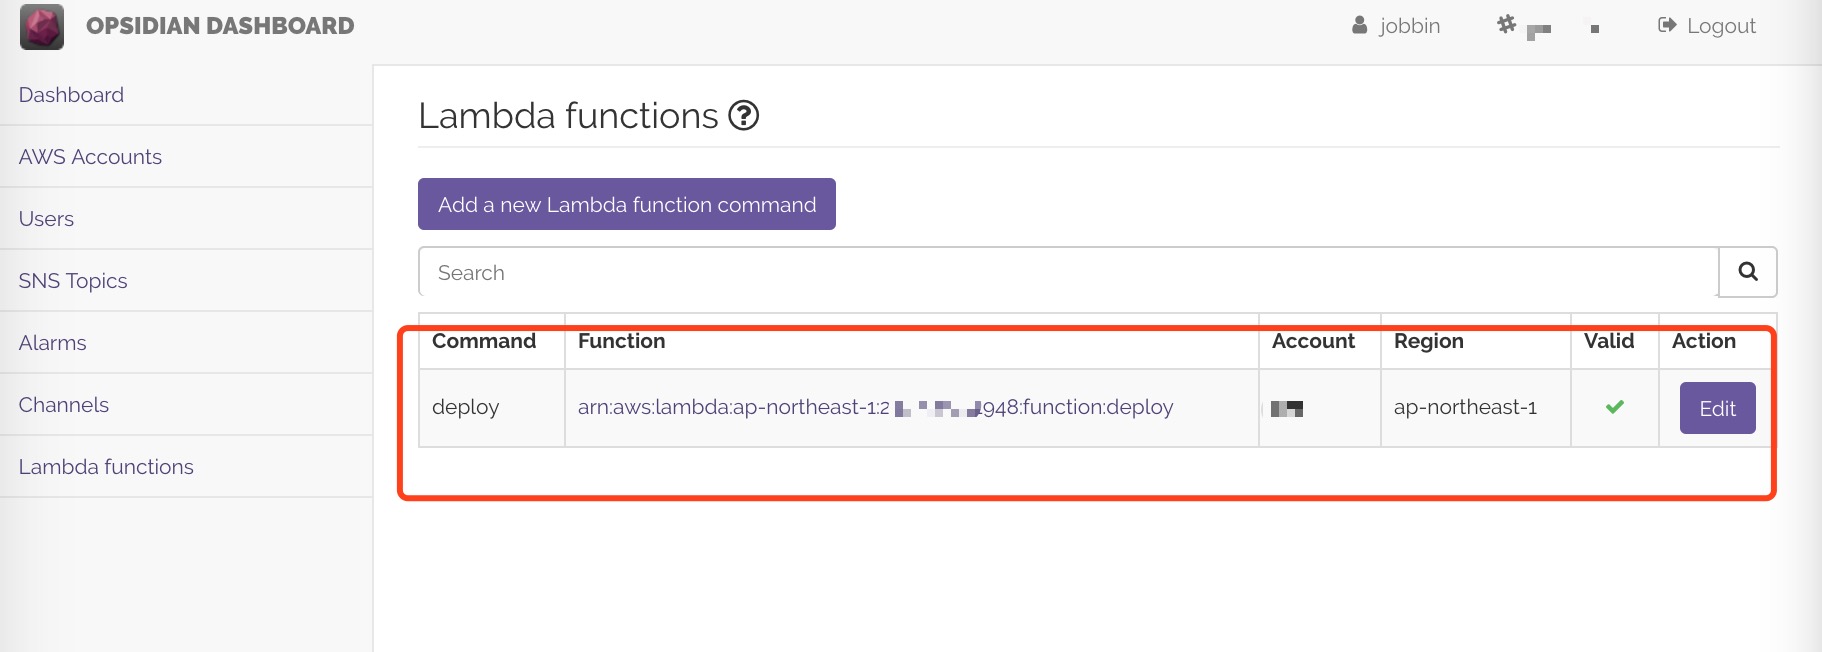Open the settings gear icon
This screenshot has height=652, width=1822.
point(1506,25)
